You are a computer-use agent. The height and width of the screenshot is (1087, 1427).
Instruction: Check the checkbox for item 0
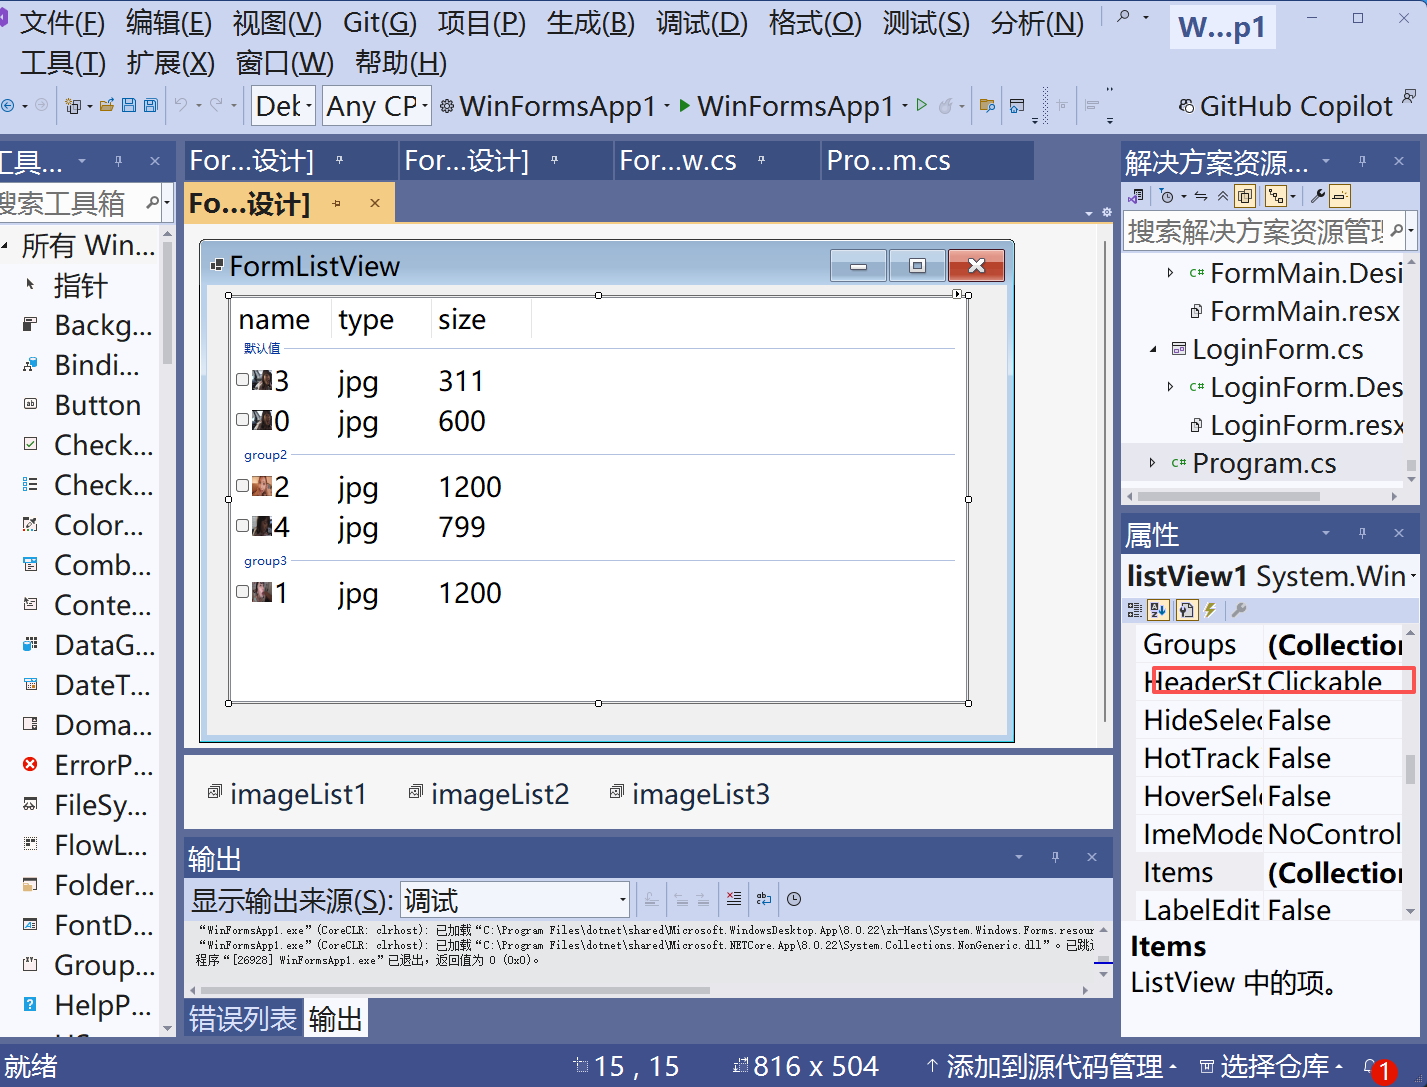(x=242, y=420)
